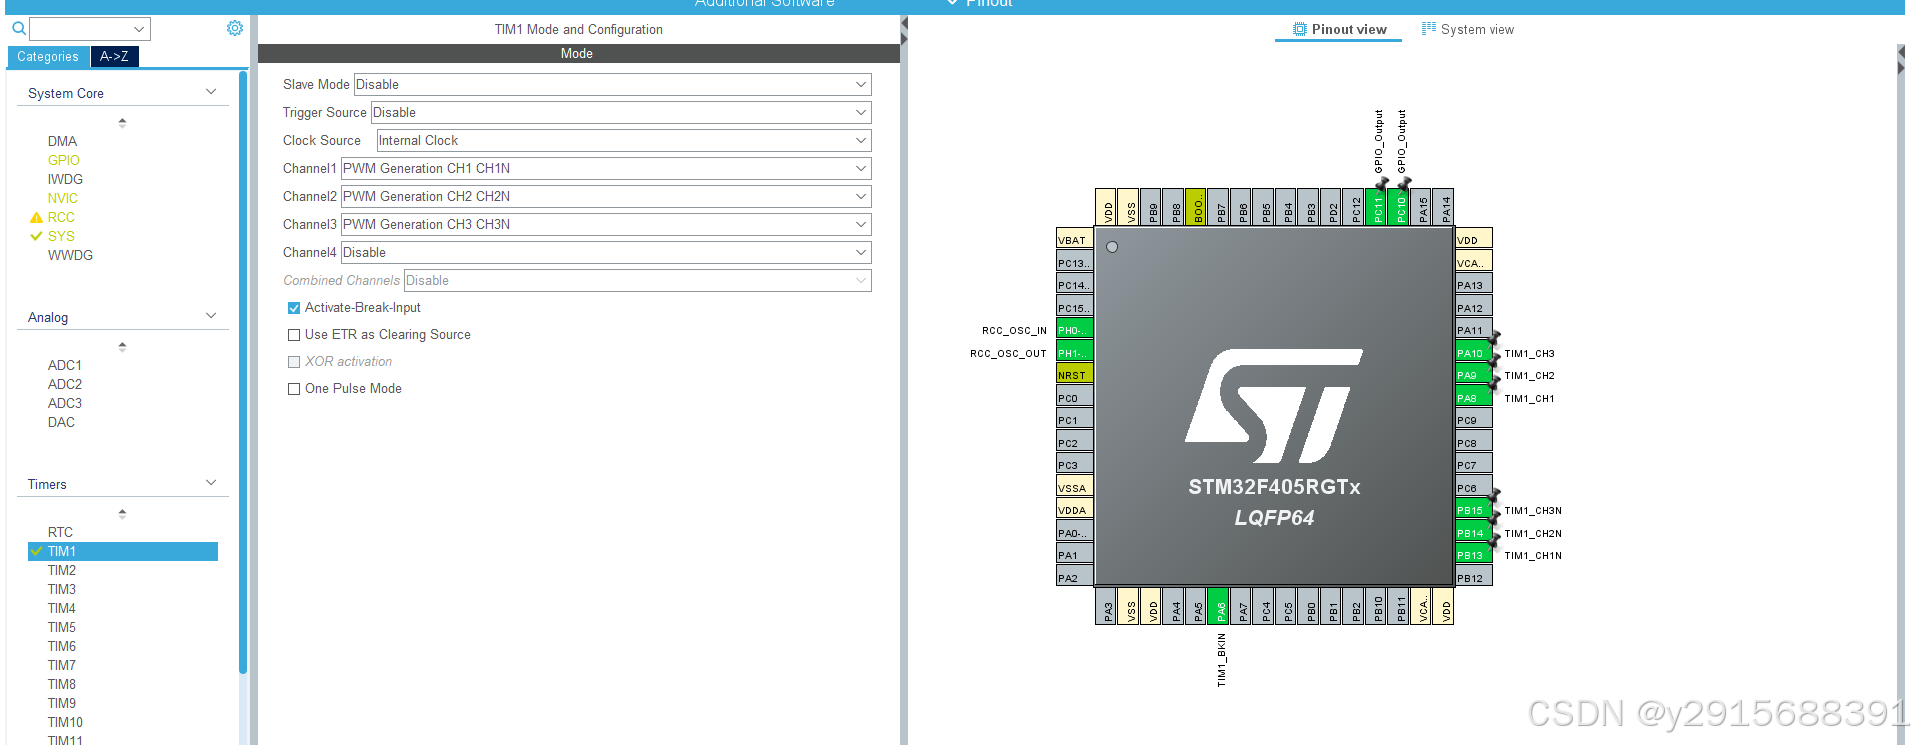
Task: Click System Core sort arrow
Action: [x=122, y=123]
